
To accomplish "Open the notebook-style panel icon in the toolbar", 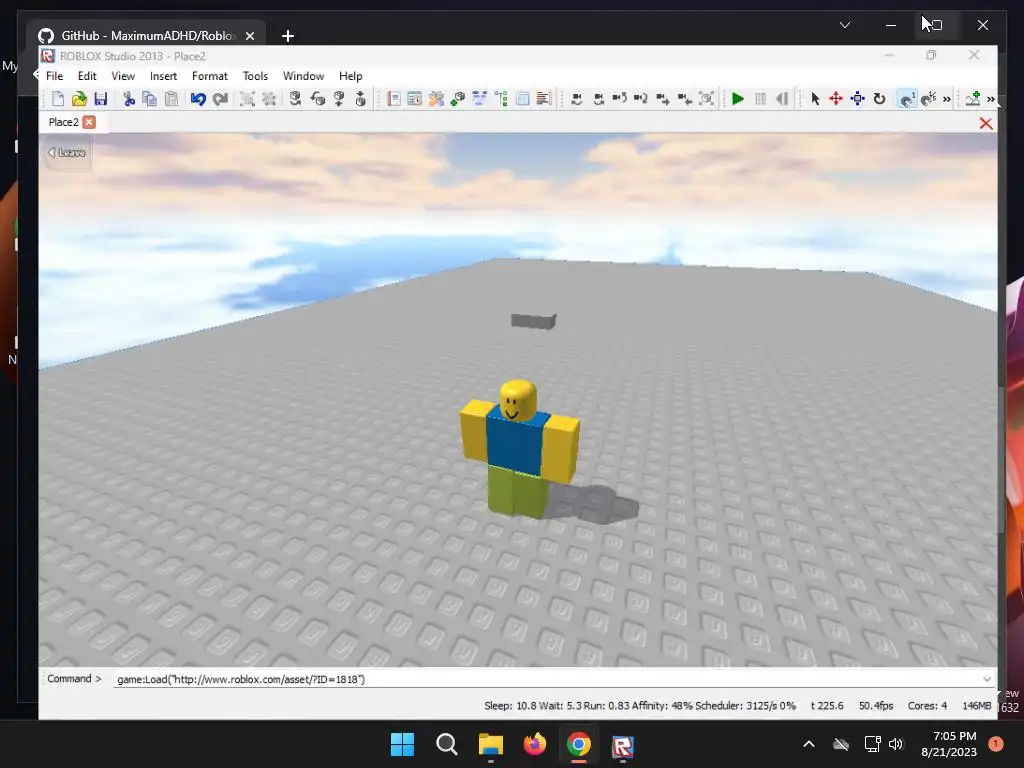I will click(x=394, y=99).
